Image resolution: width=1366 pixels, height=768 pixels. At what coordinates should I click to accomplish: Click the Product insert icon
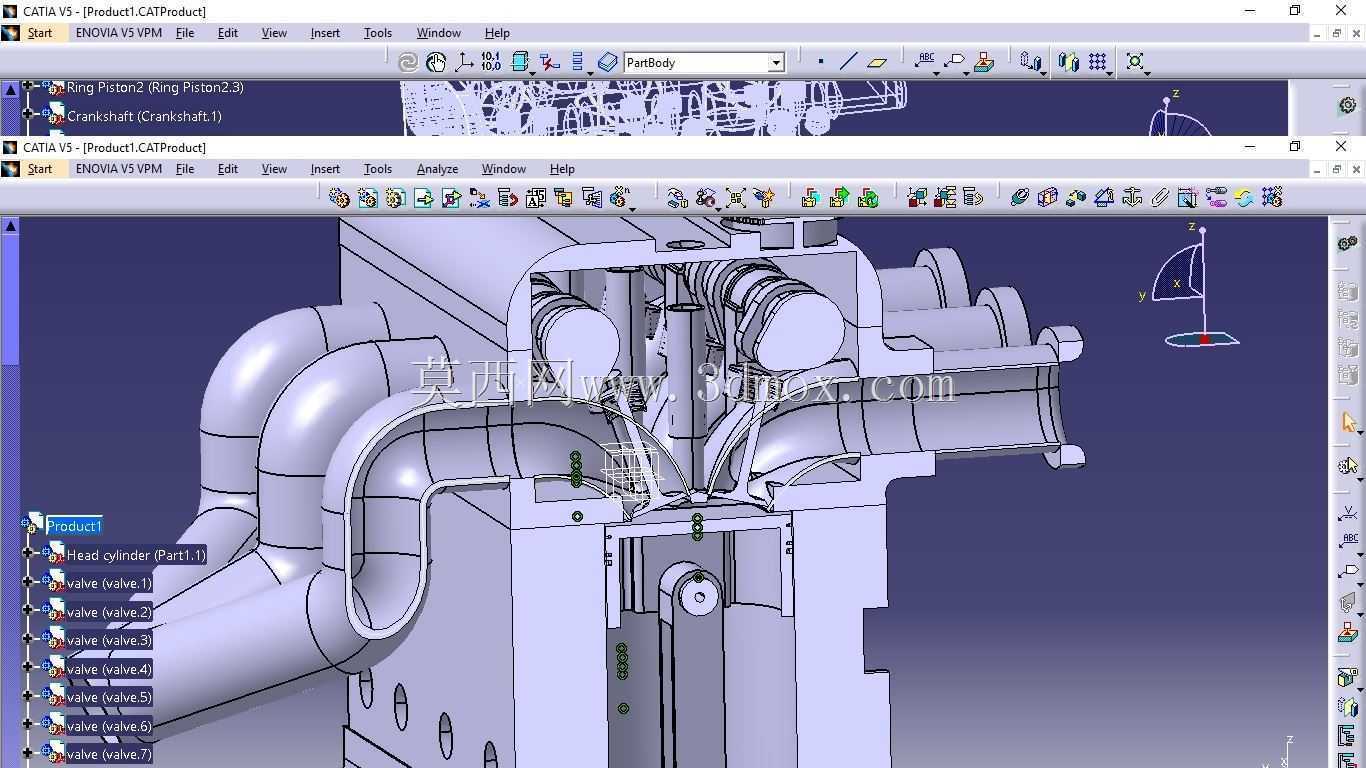click(x=367, y=197)
